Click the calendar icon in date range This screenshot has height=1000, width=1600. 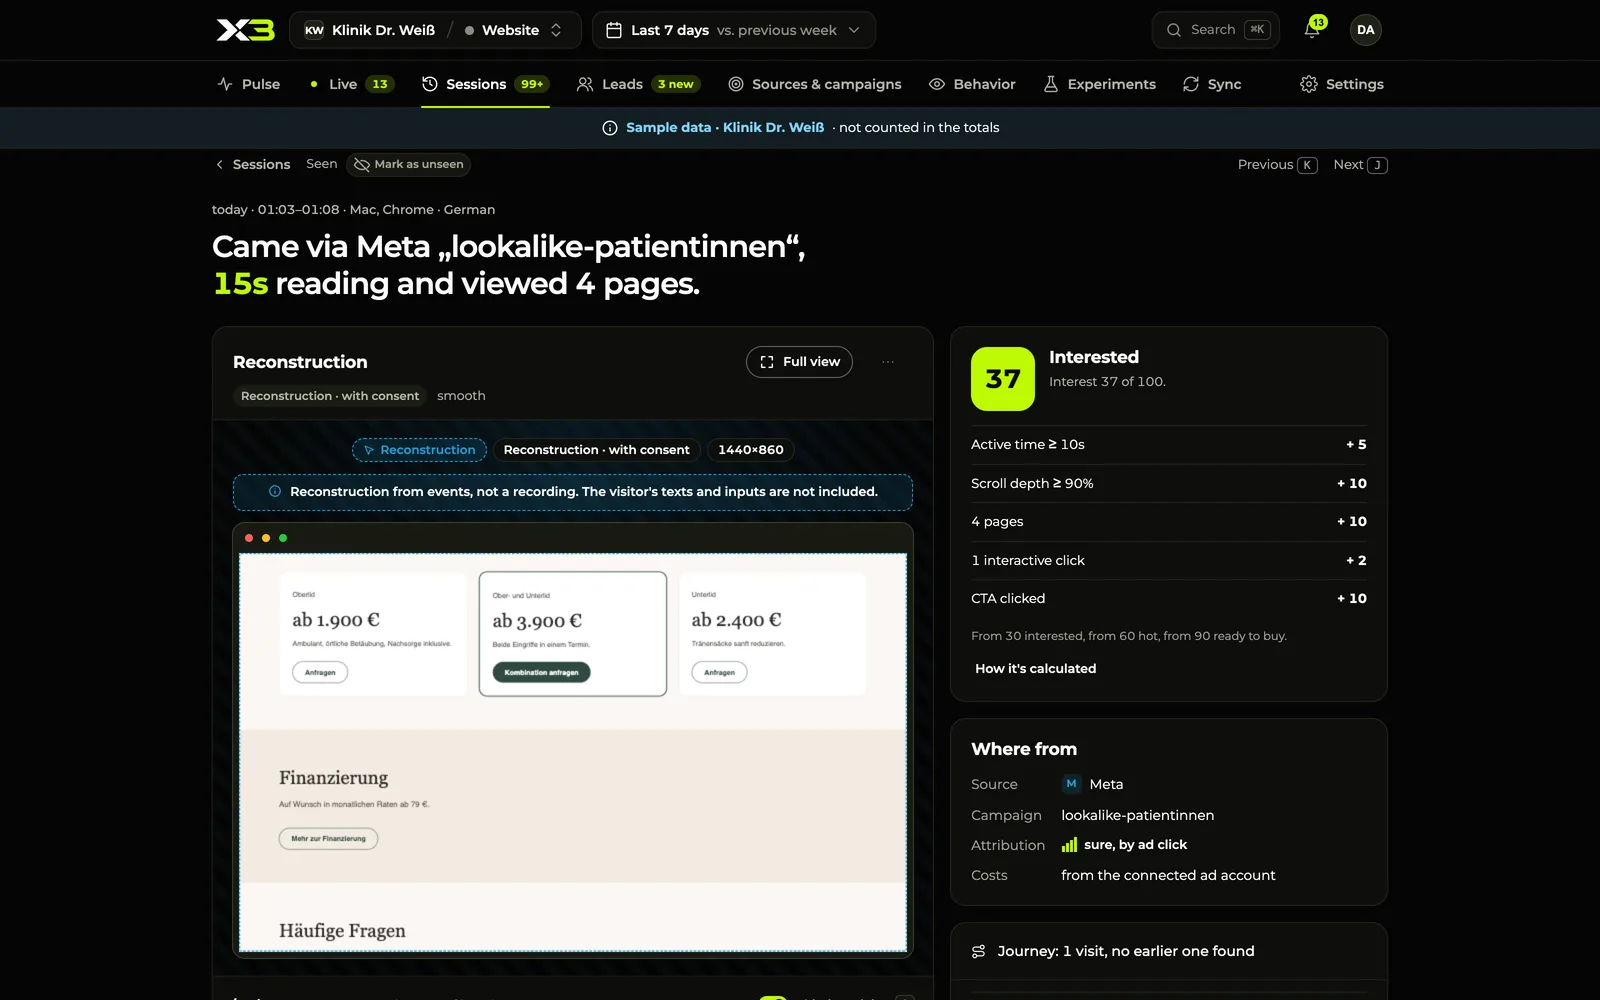[614, 30]
